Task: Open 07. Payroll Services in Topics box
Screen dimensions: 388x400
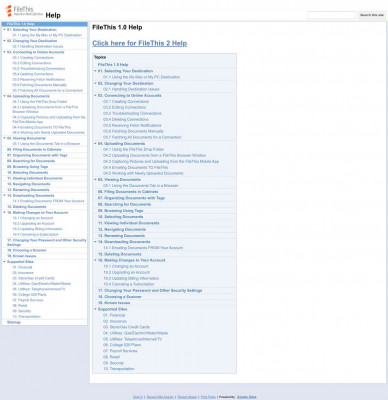Action: click(120, 351)
